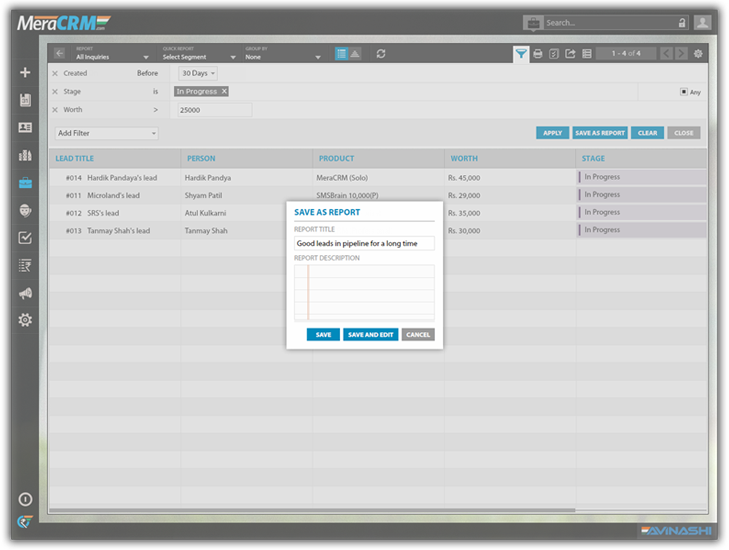The image size is (729, 550).
Task: Click the Report Description text area
Action: [x=364, y=293]
